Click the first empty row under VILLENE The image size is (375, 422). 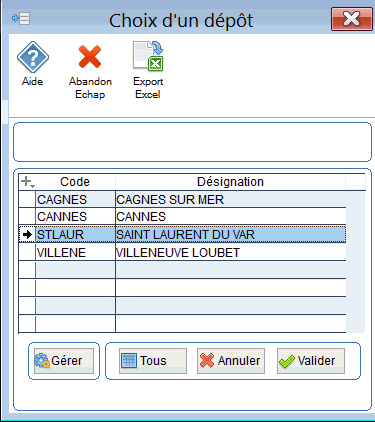183,270
